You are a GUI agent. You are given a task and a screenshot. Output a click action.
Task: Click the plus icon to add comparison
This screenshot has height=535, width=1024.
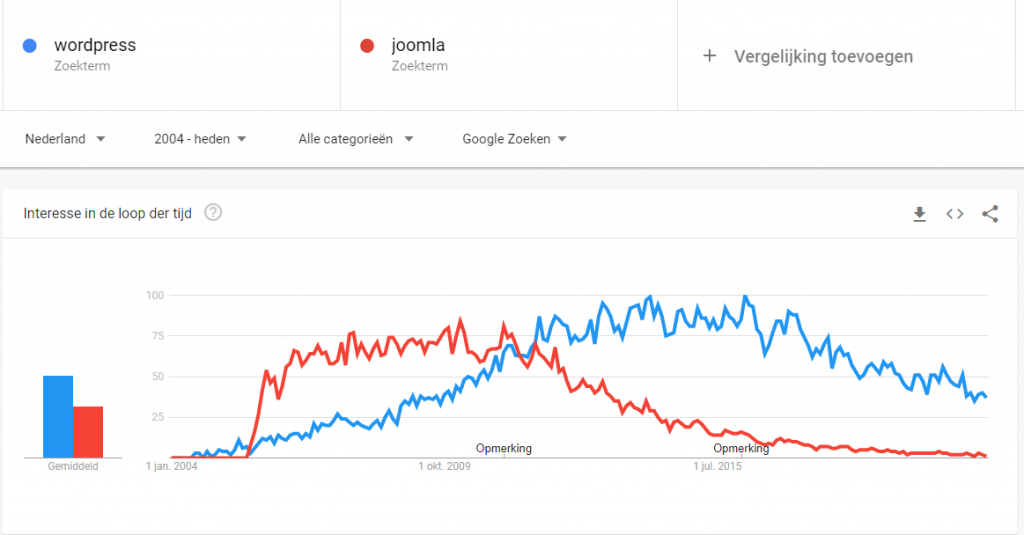(710, 56)
